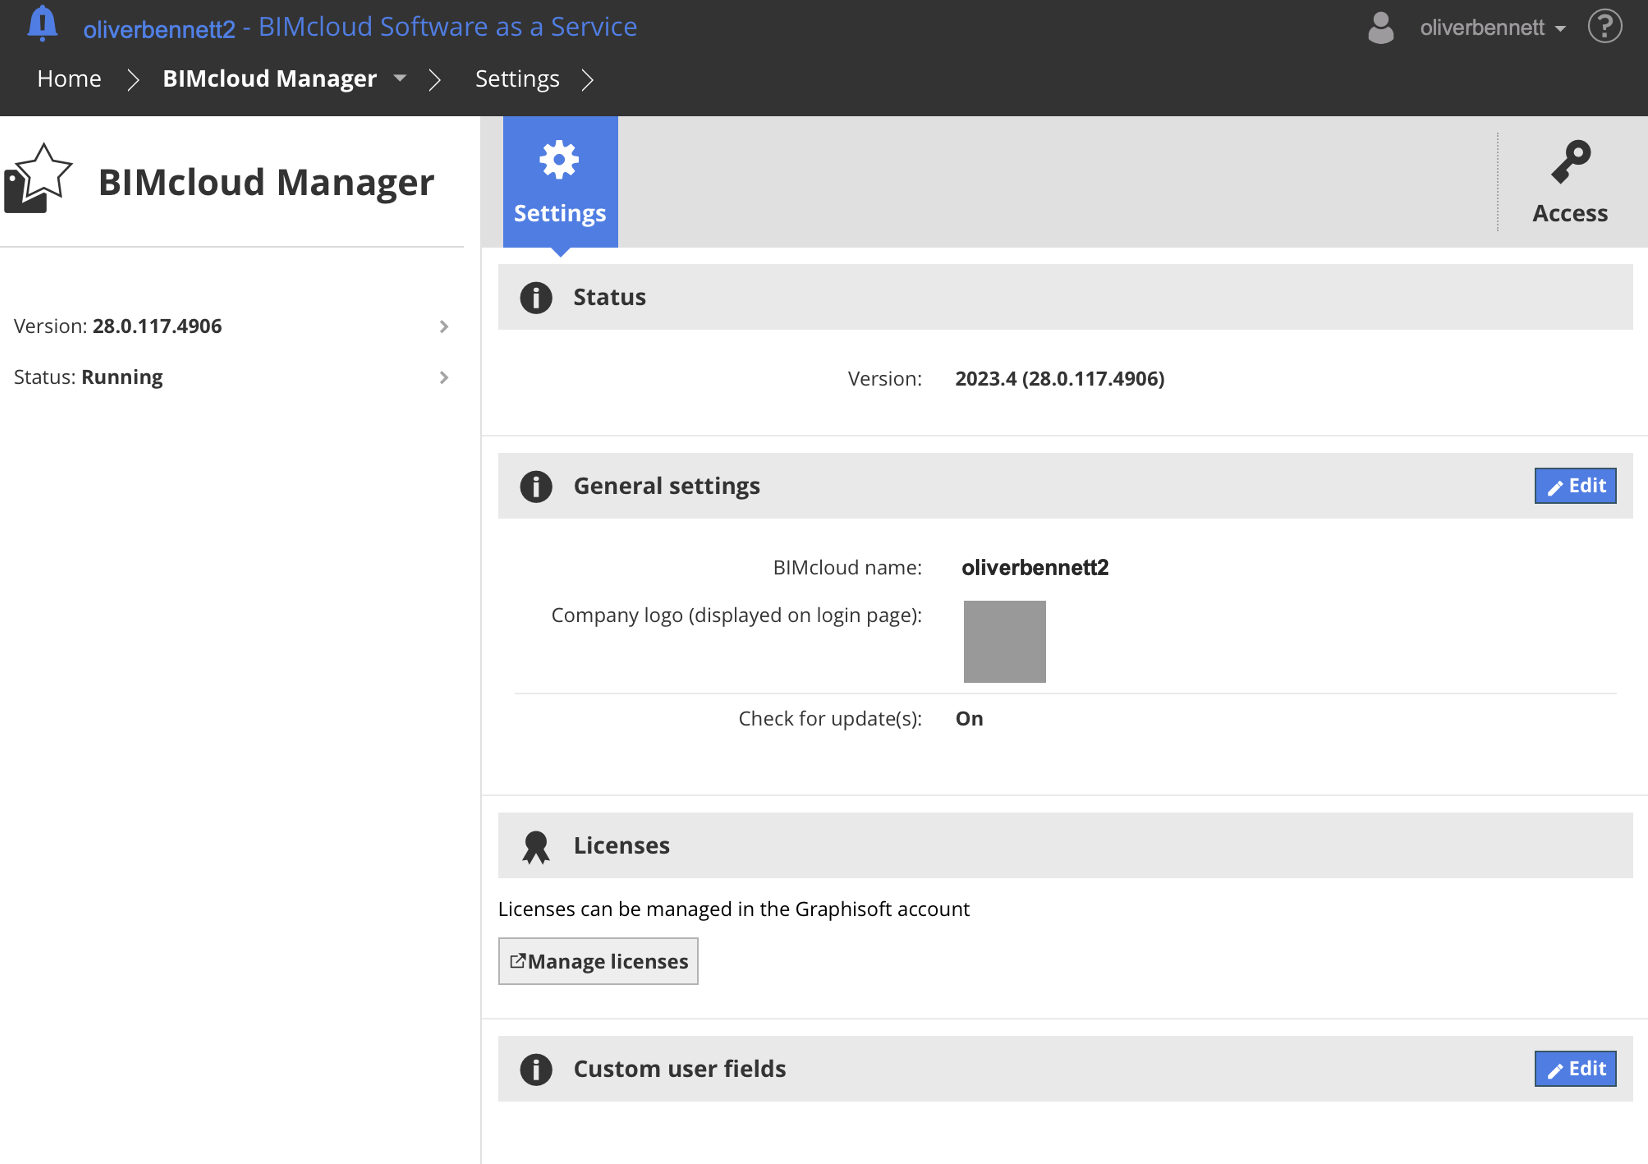Select BIMcloud Manager breadcrumb
Viewport: 1648px width, 1164px height.
(x=270, y=79)
